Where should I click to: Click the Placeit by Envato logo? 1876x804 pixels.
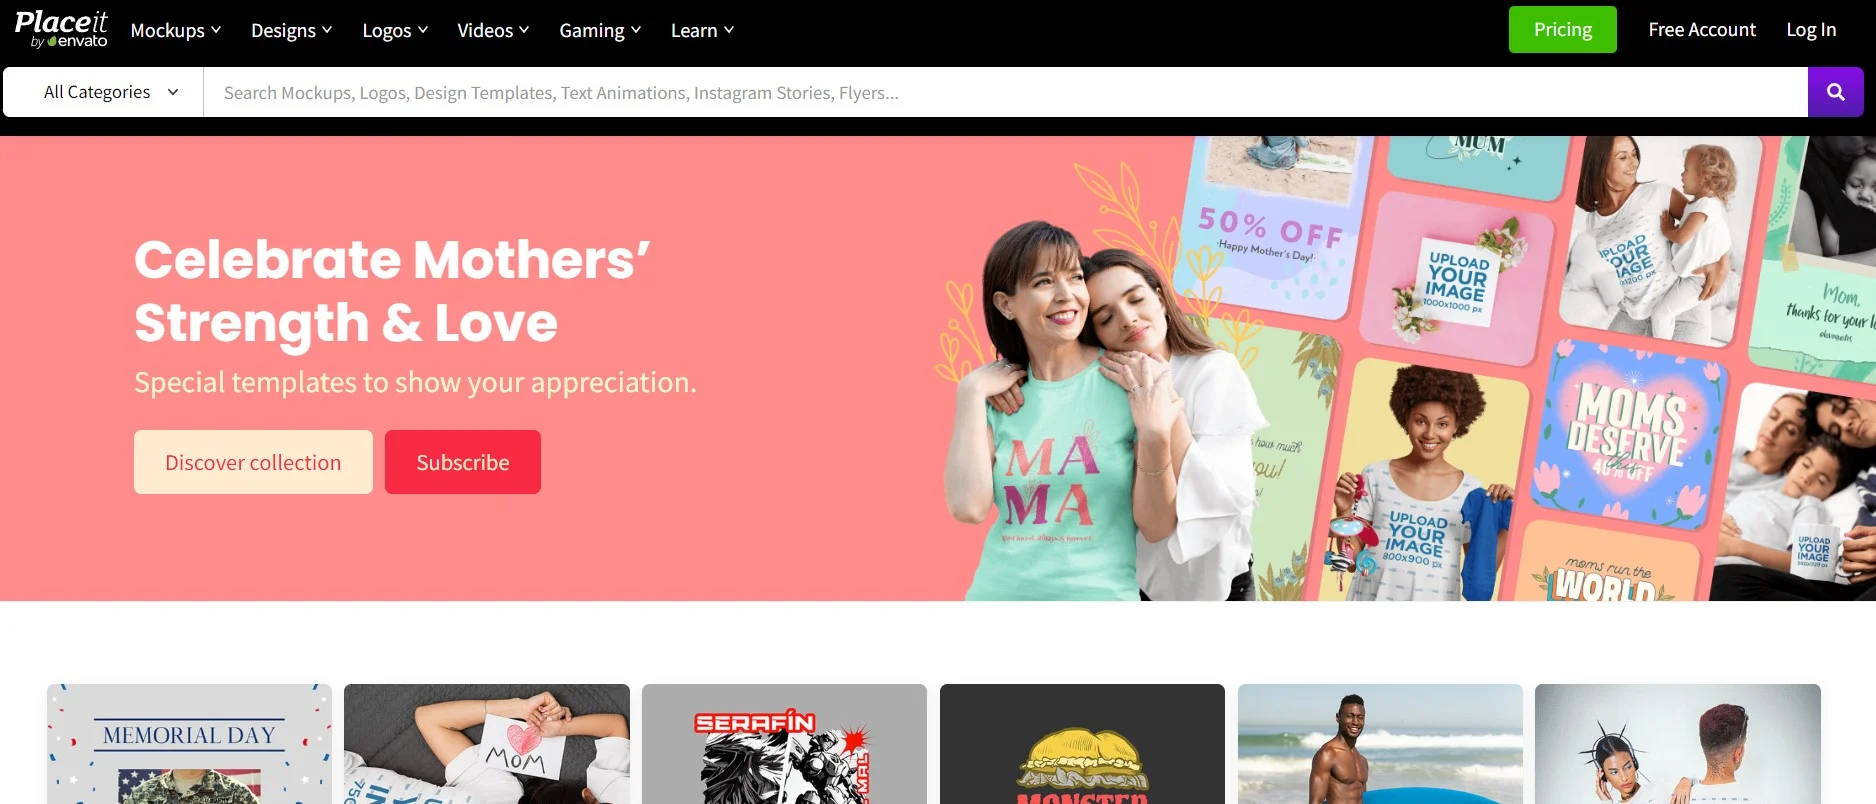[x=61, y=30]
